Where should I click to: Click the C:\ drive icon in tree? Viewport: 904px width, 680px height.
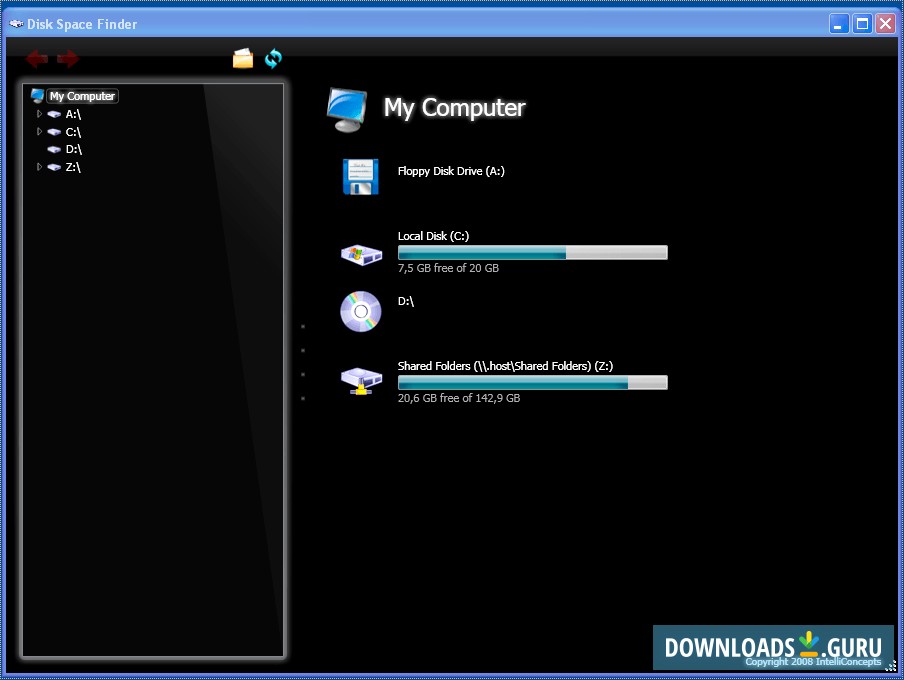tap(54, 132)
